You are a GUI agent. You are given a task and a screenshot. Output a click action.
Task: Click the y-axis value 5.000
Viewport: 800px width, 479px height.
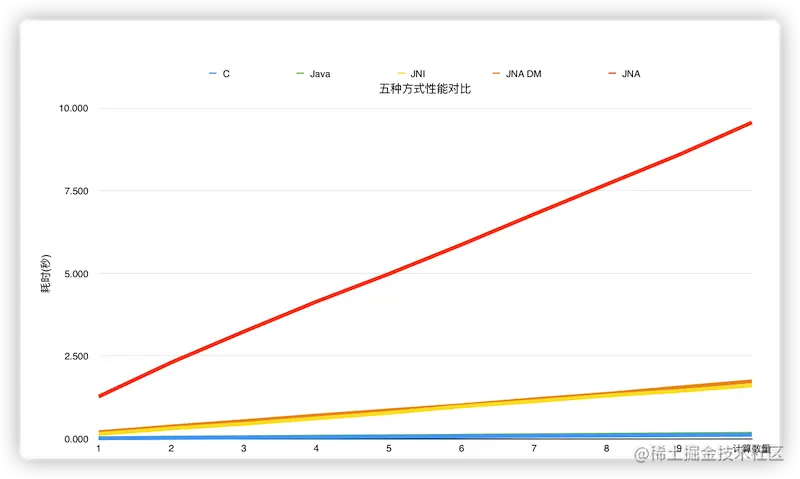(x=77, y=274)
